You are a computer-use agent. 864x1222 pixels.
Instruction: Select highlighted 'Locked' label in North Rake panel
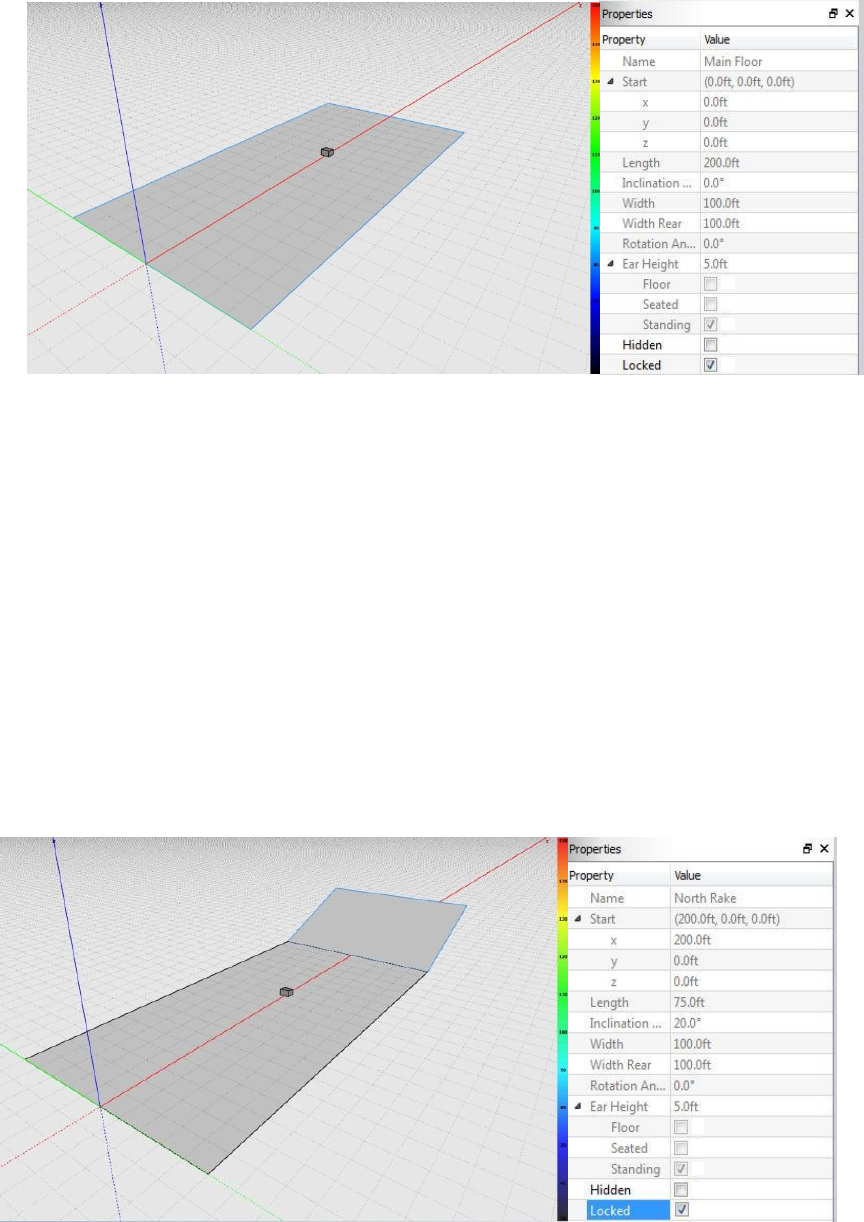(611, 1211)
